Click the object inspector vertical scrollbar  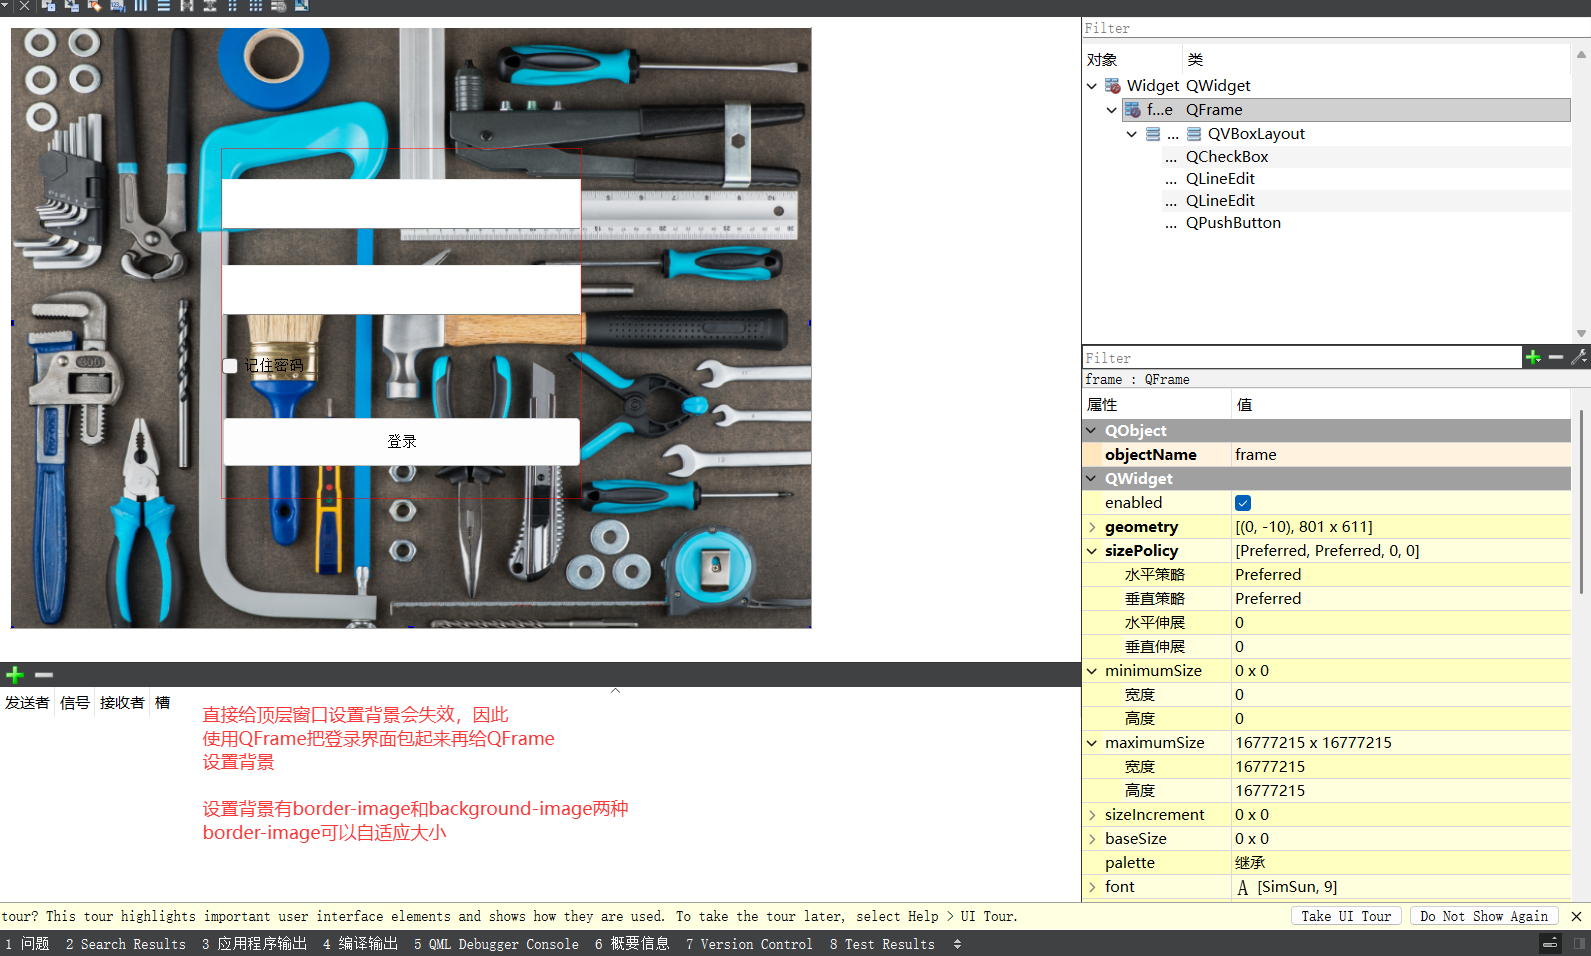(1581, 193)
